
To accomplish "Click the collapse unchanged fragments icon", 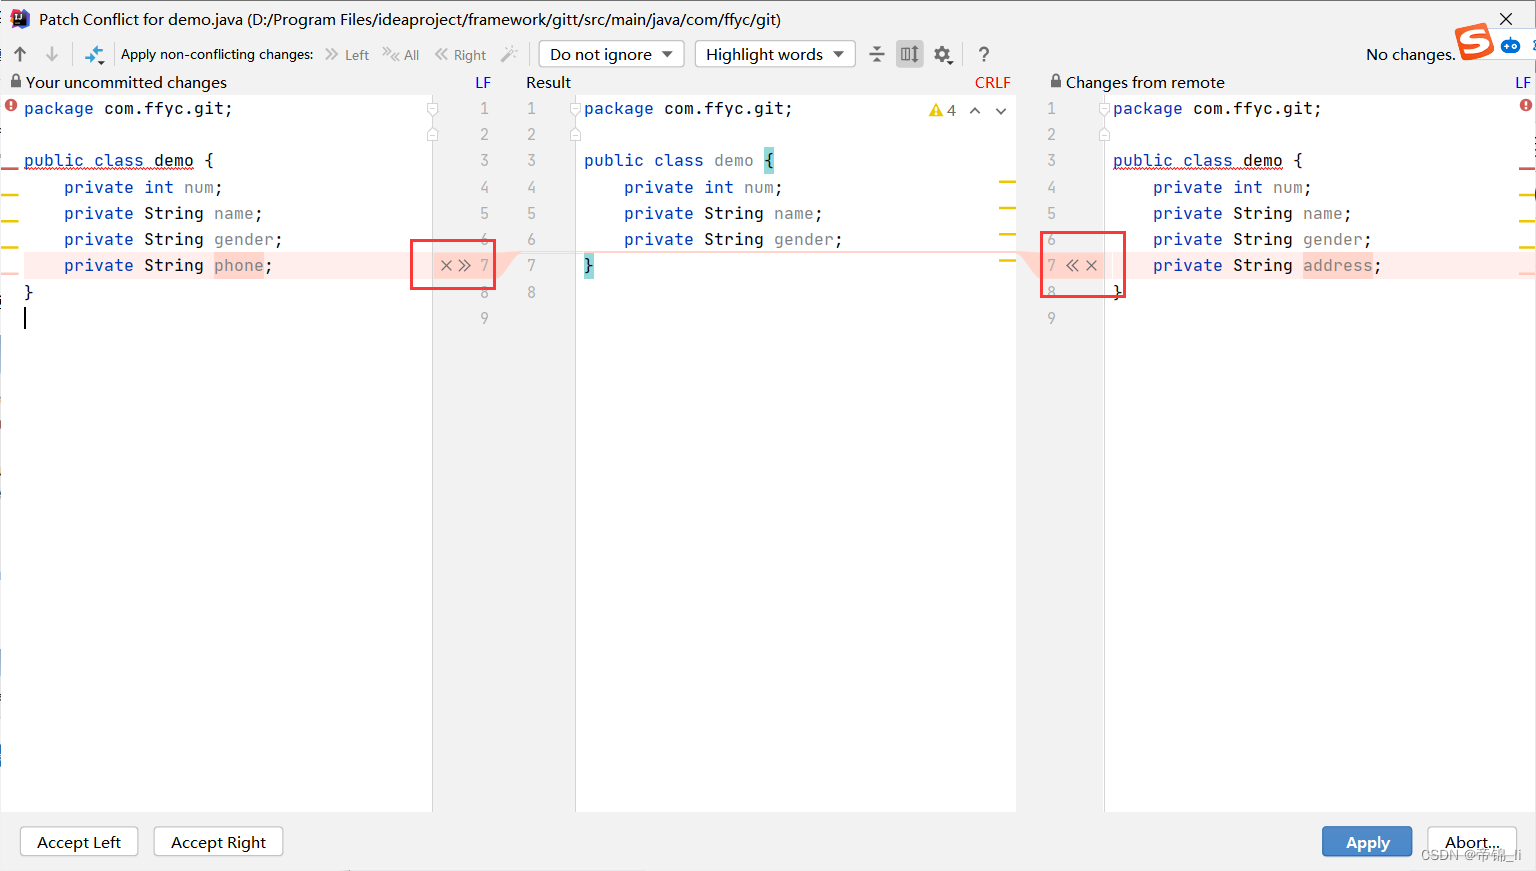I will point(877,54).
